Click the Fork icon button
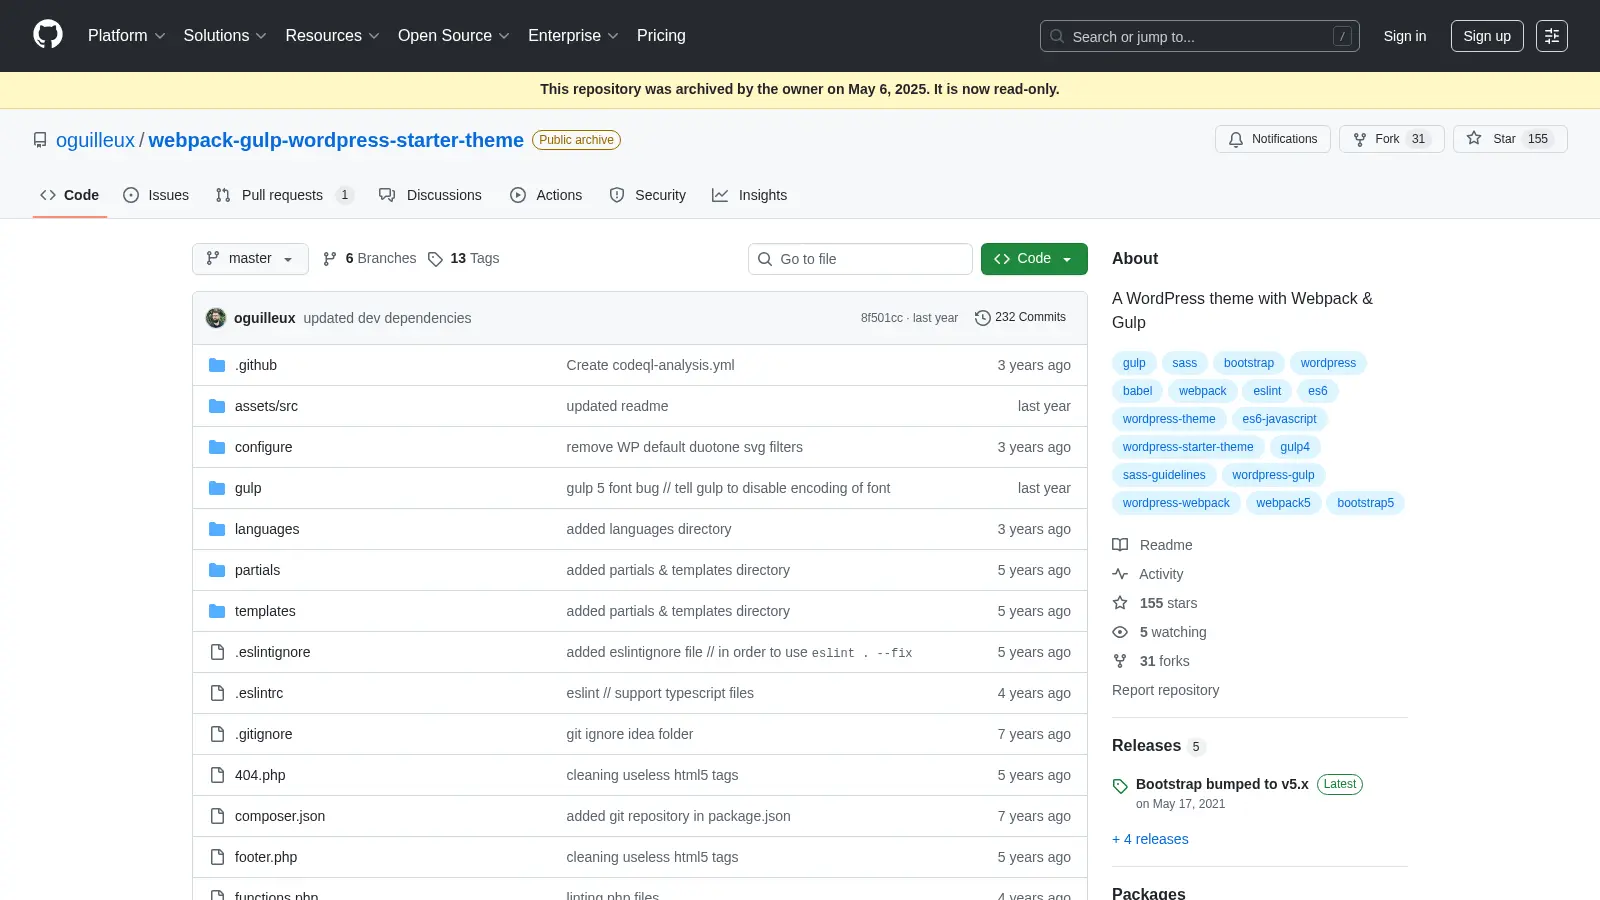Screen dimensions: 1600x900 1360,139
